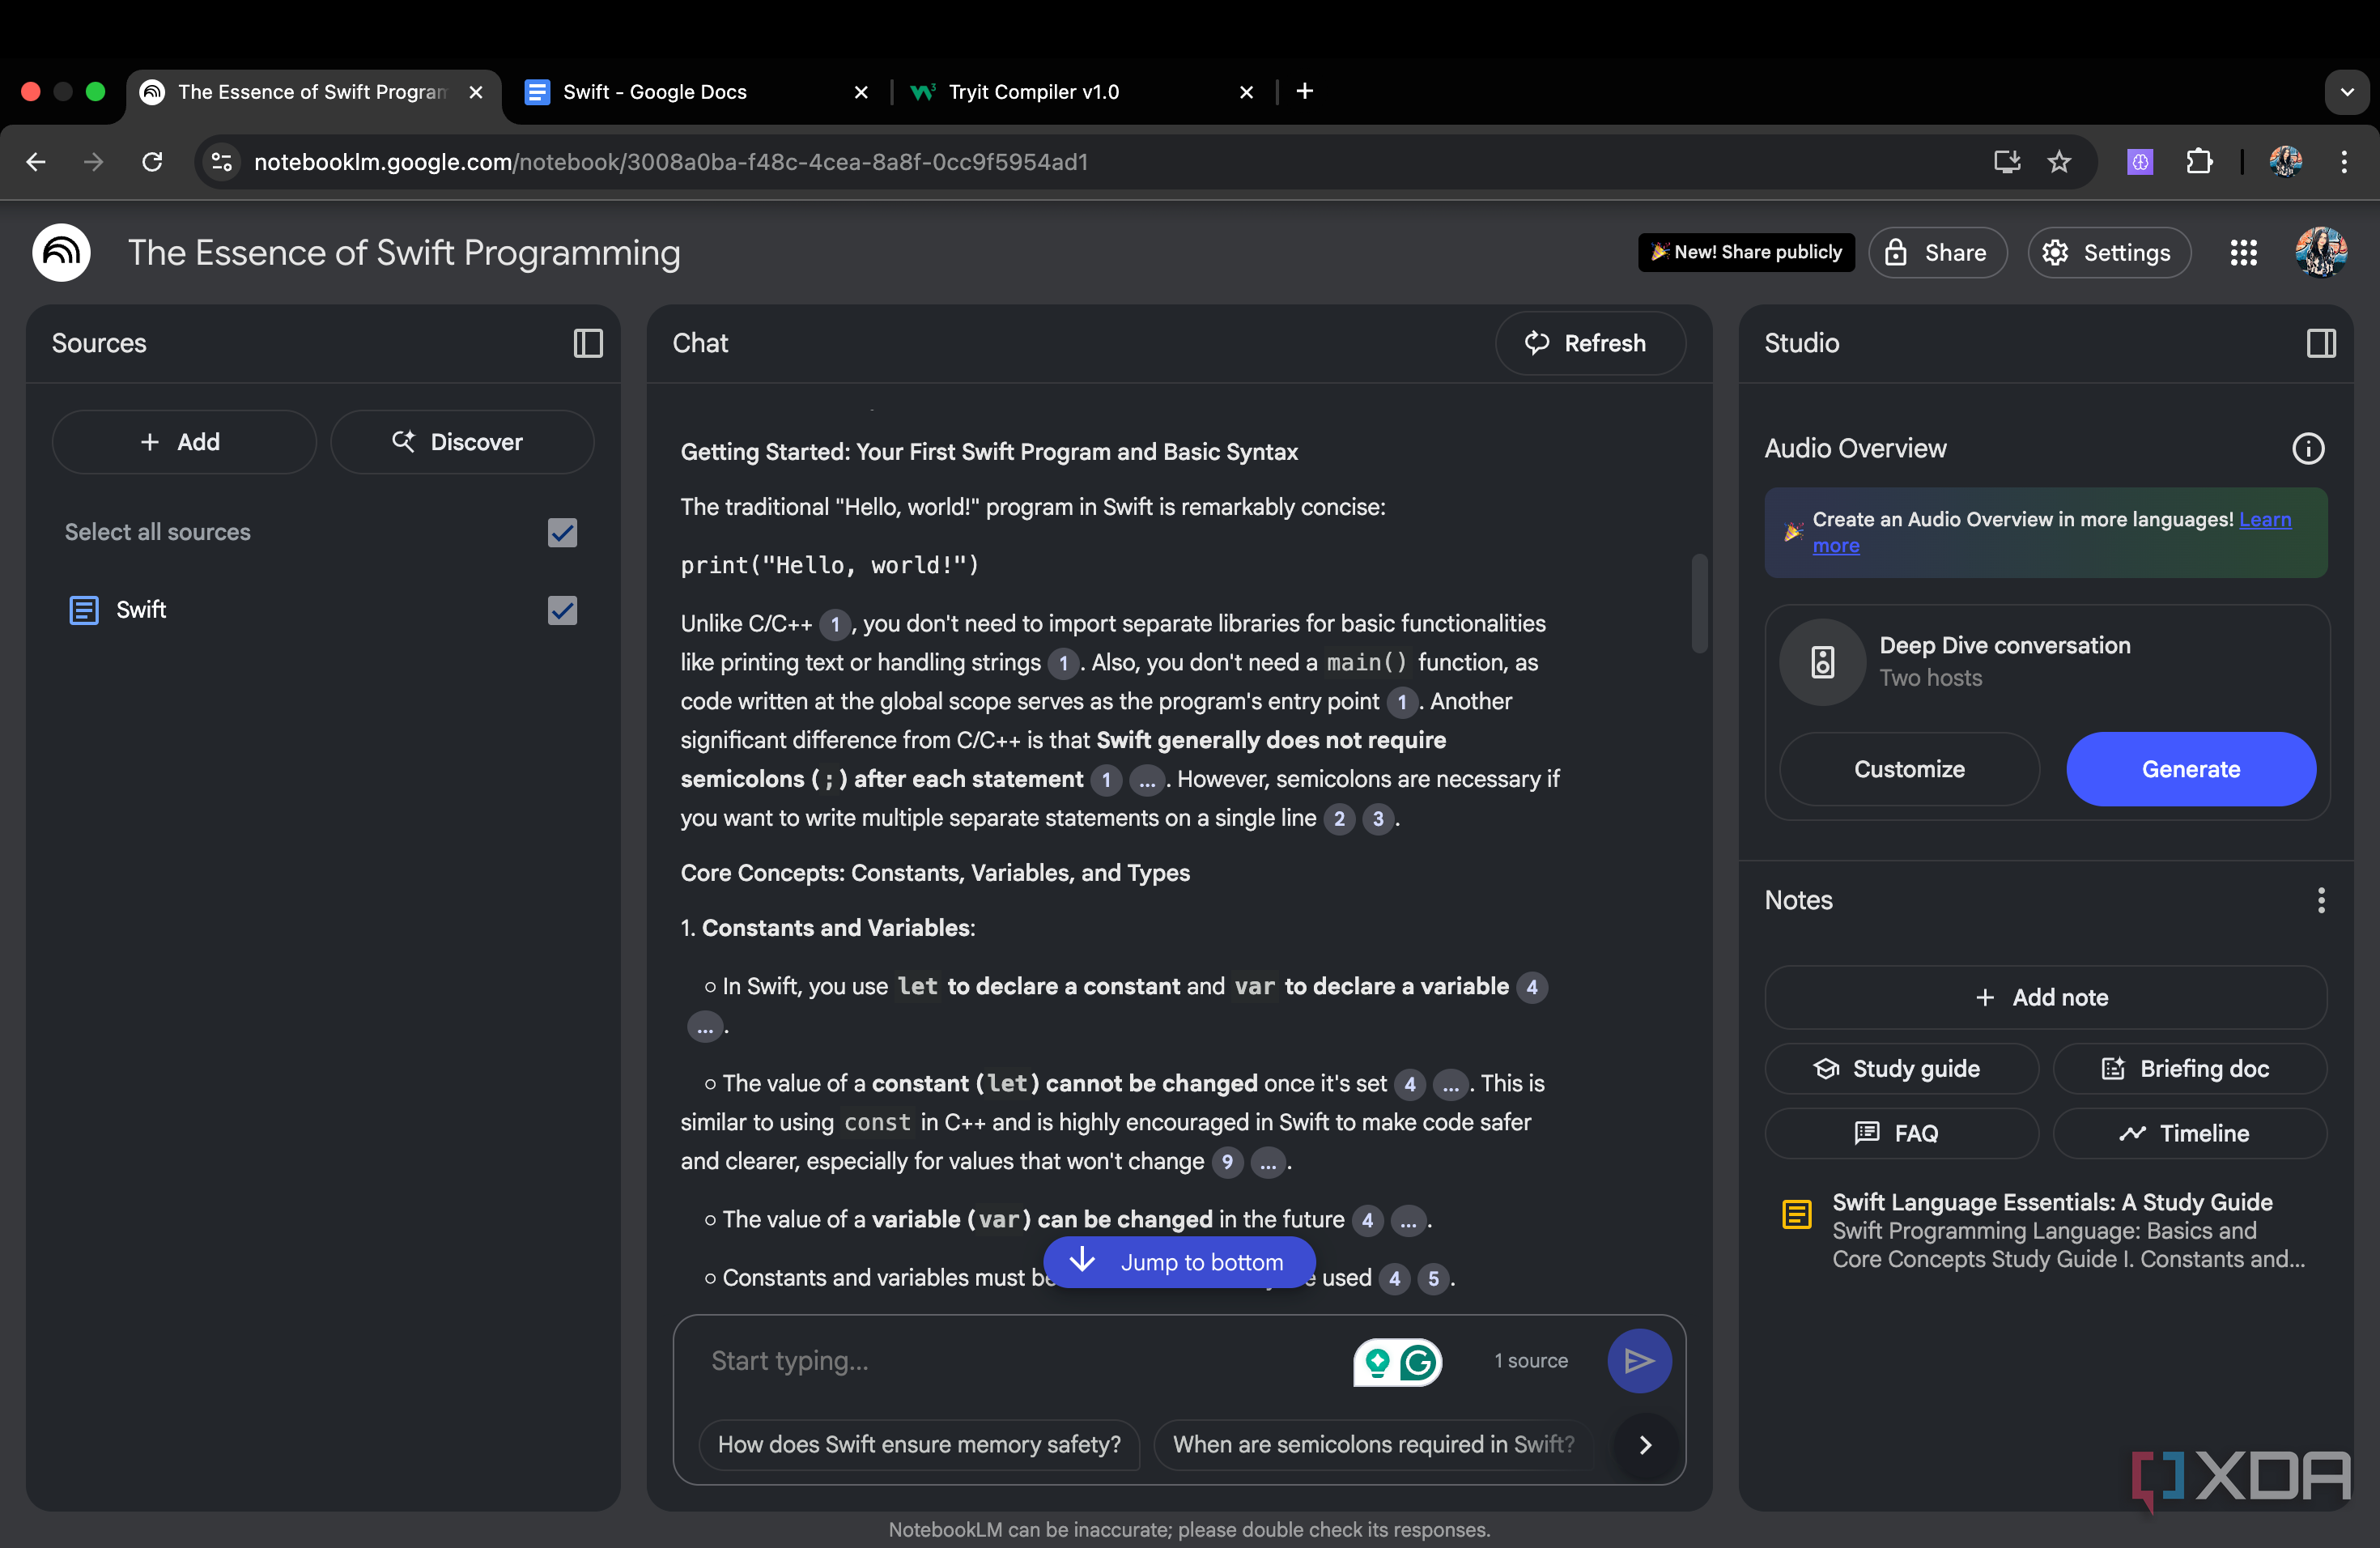2380x1548 pixels.
Task: Collapse the Sources panel
Action: tap(588, 343)
